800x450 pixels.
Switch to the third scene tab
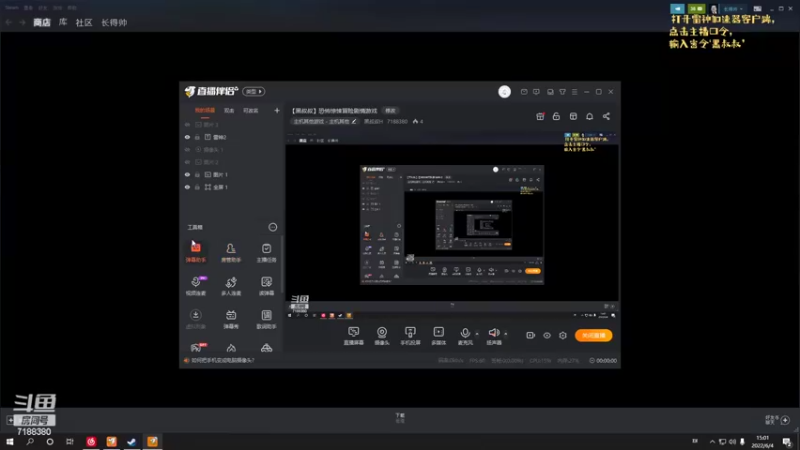pos(251,111)
